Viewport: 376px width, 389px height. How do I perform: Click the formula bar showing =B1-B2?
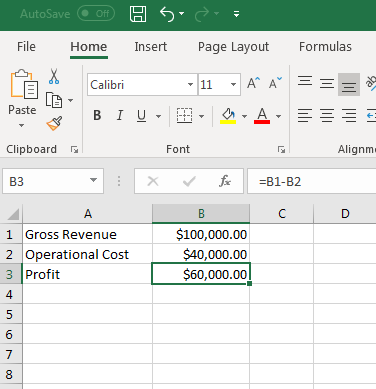coord(312,181)
